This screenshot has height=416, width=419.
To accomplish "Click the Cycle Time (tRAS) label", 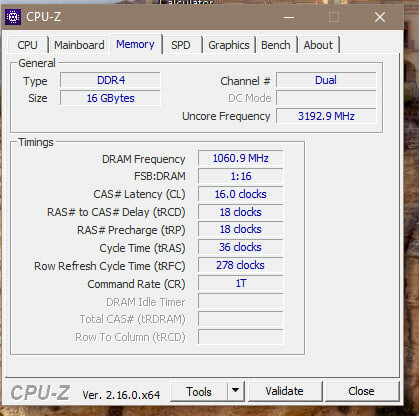I will point(142,248).
